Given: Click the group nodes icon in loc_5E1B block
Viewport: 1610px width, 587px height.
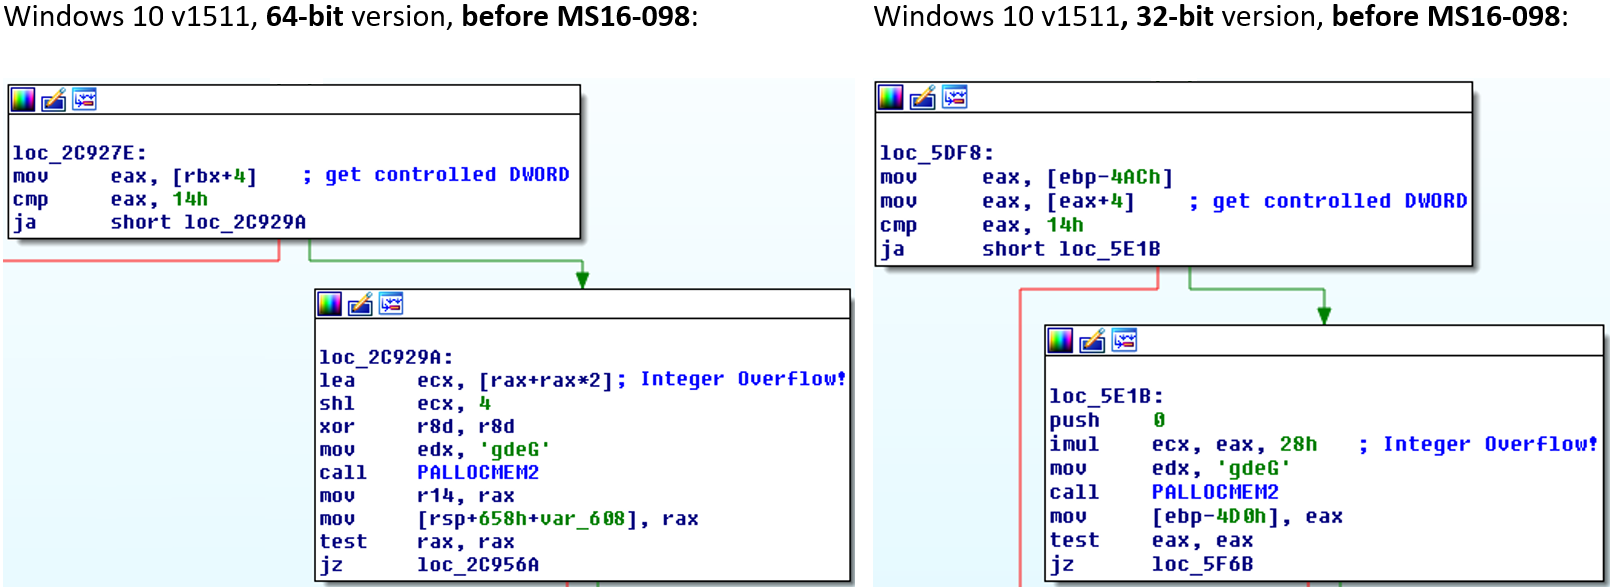Looking at the screenshot, I should tap(1124, 341).
